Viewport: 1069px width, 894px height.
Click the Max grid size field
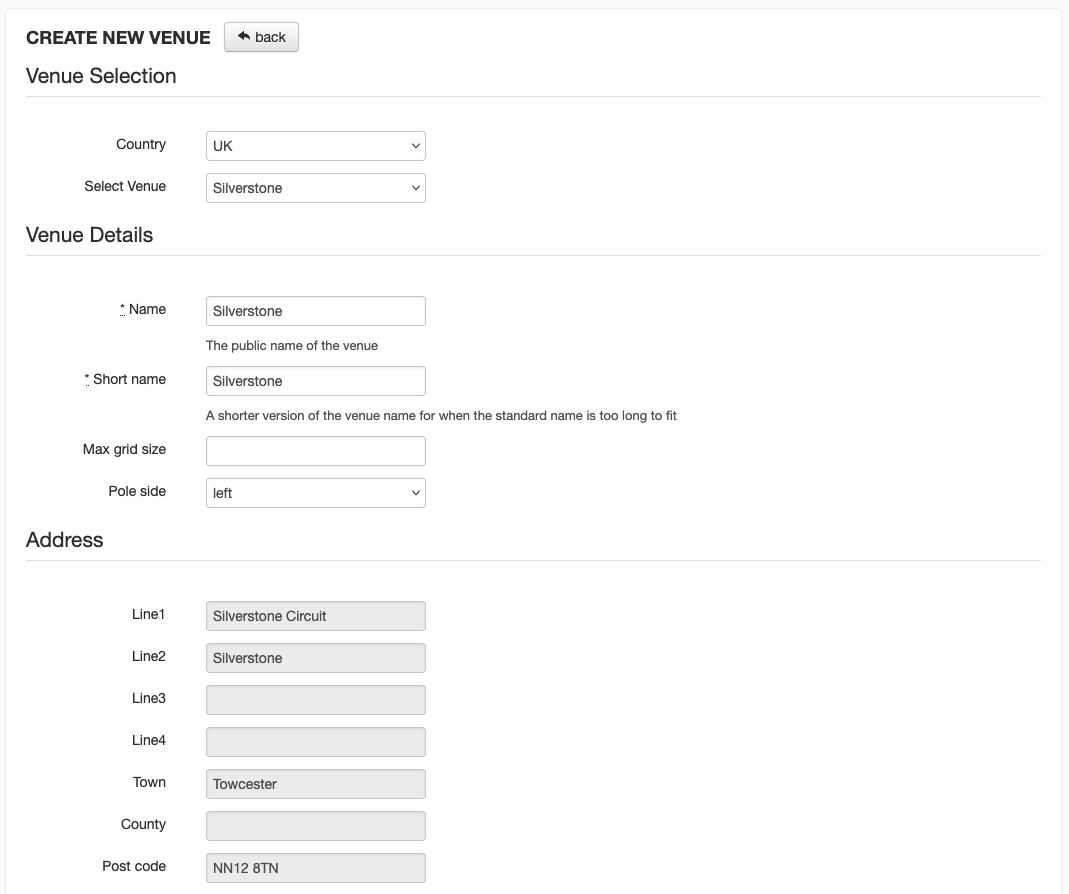pos(316,451)
